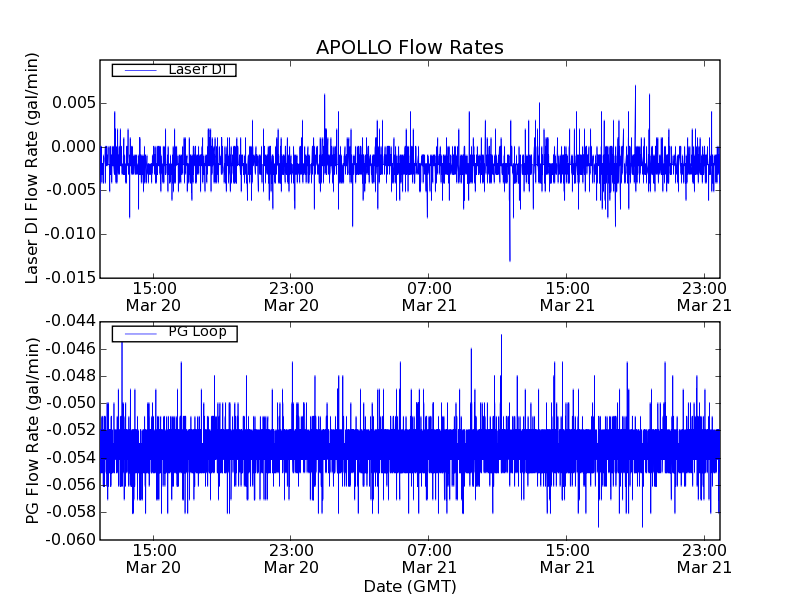Click the -0.044 tick on PG plot

[x=66, y=321]
